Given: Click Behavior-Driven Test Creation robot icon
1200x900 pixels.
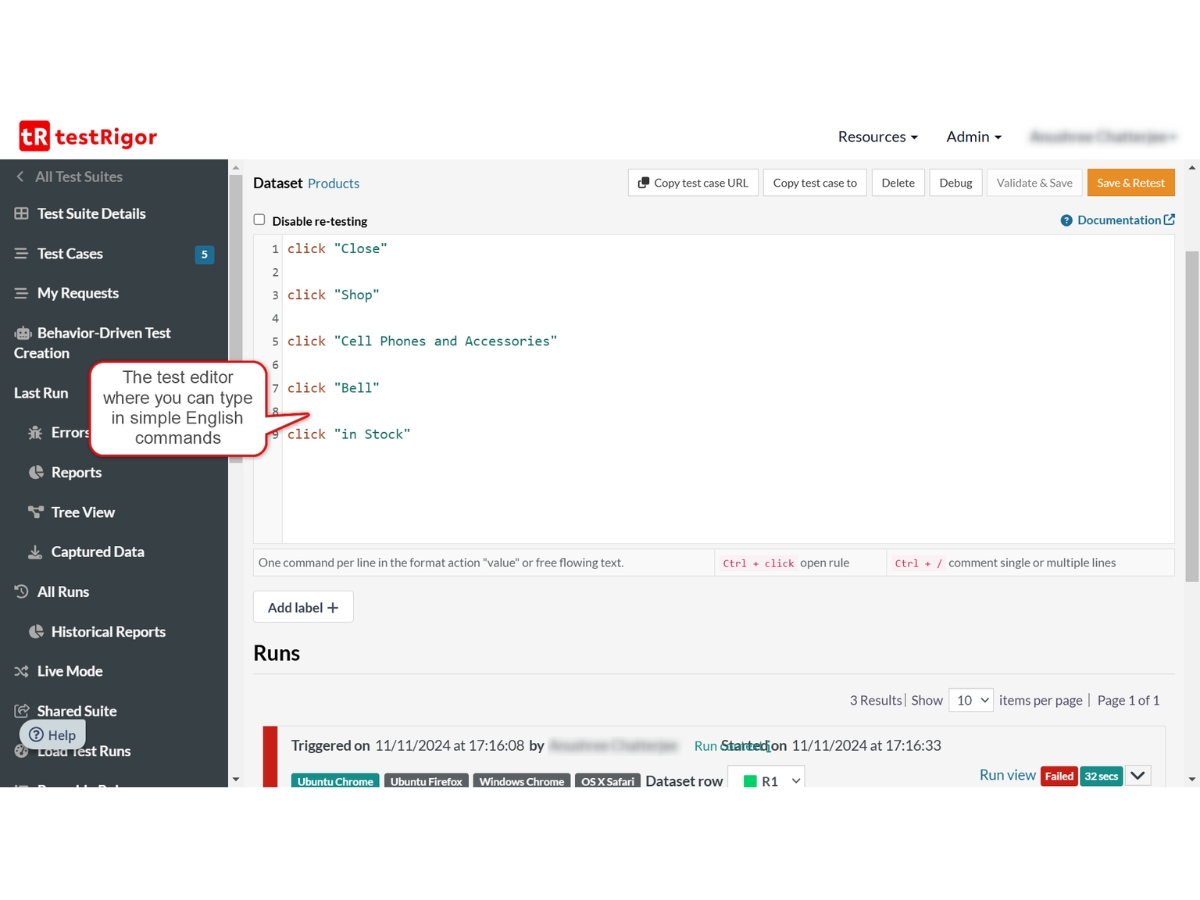Looking at the screenshot, I should click(x=22, y=333).
